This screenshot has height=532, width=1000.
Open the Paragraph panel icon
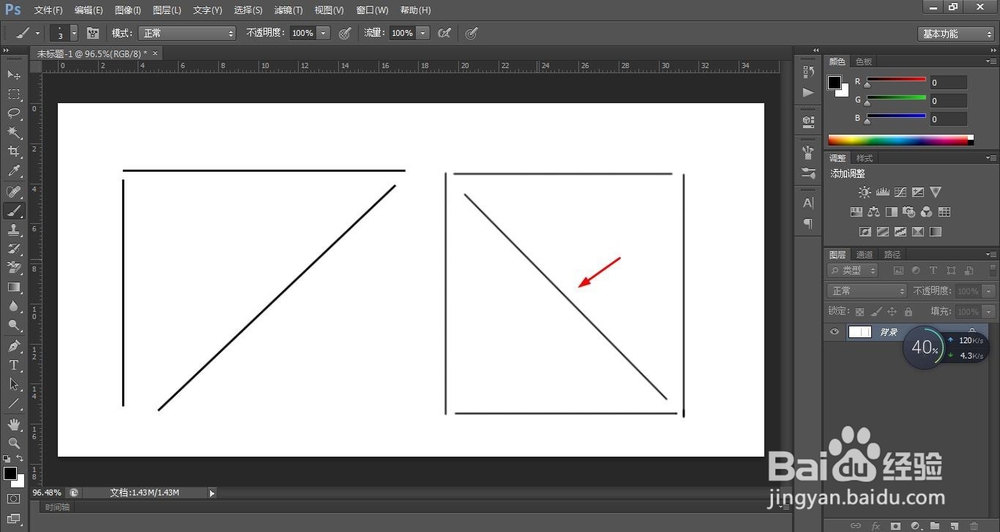pos(808,224)
